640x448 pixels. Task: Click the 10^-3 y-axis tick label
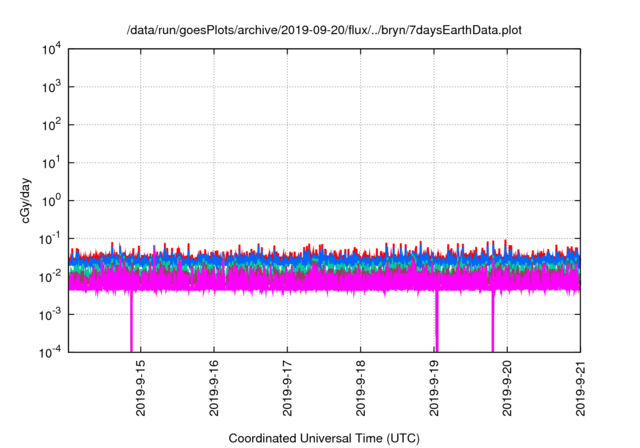click(50, 315)
